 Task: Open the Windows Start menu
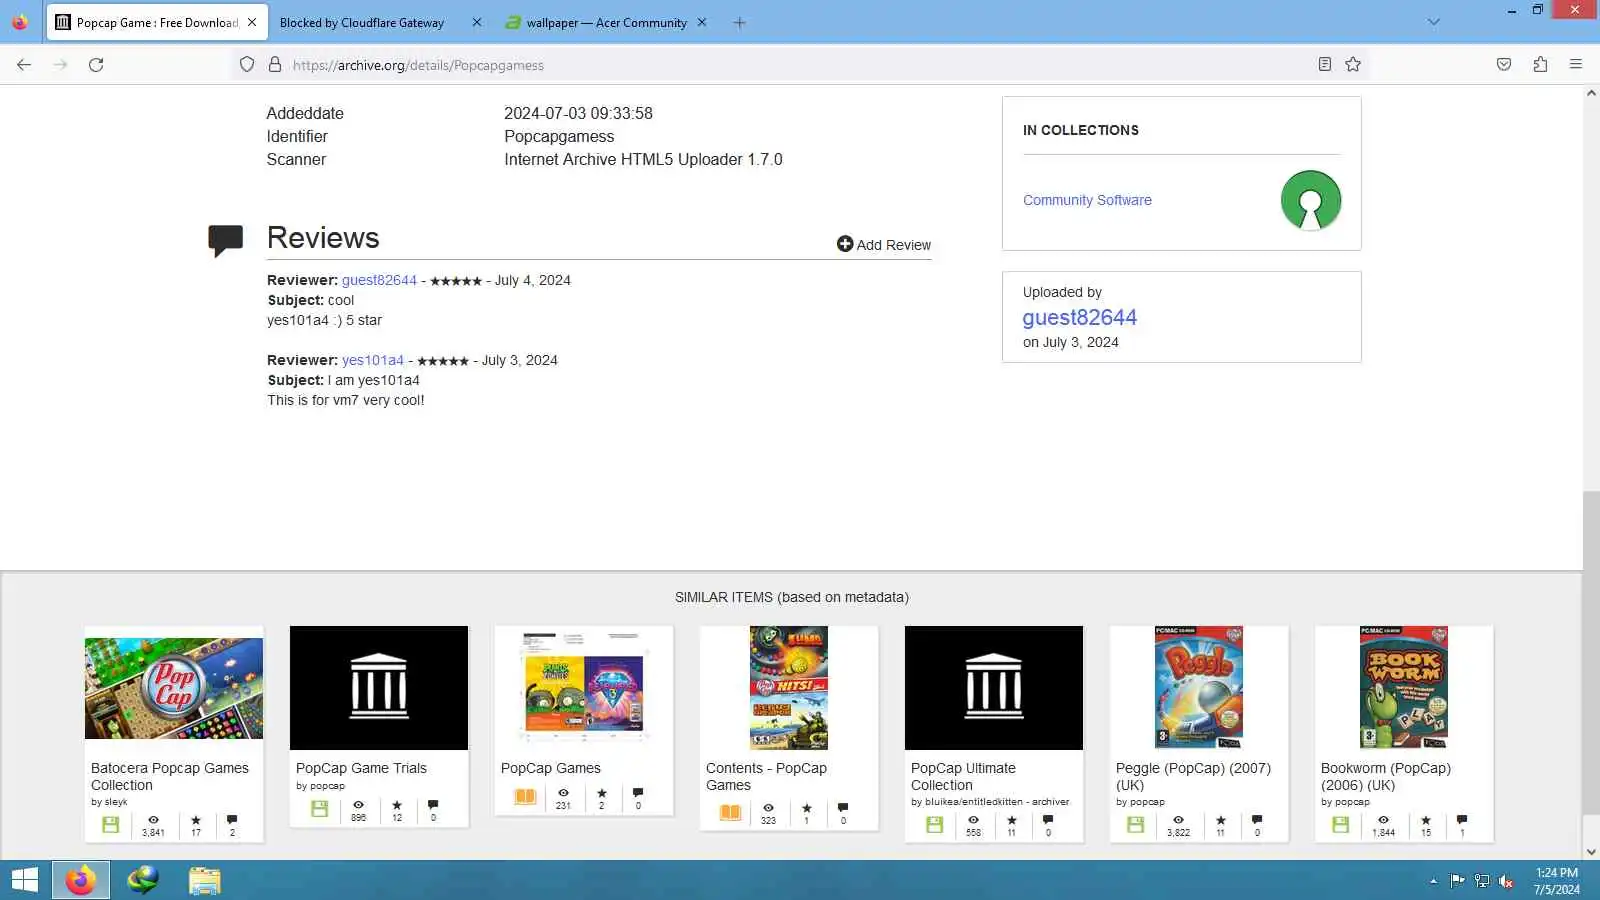(x=24, y=880)
